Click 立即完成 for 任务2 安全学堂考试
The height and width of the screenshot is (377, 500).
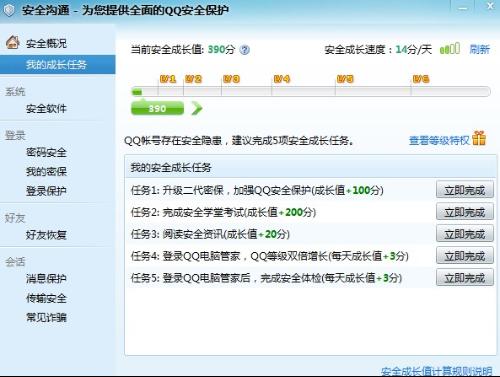tap(465, 212)
